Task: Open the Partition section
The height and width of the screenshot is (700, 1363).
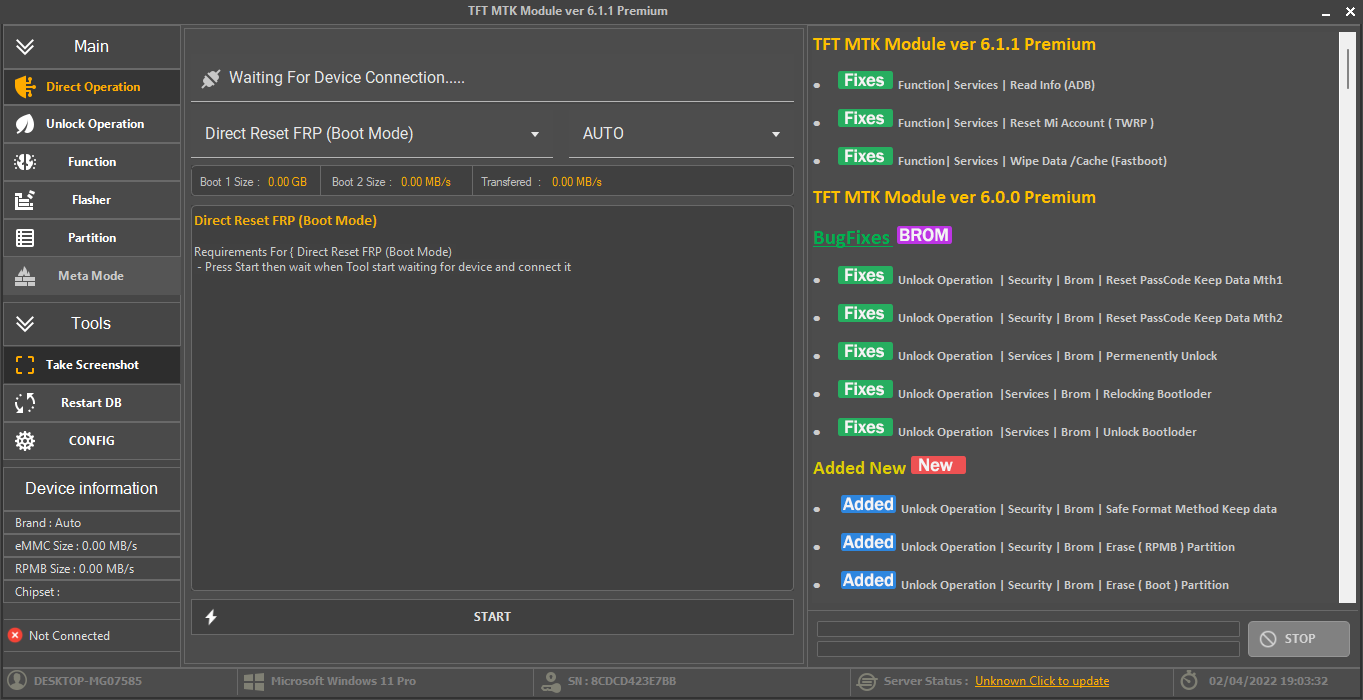Action: (92, 238)
